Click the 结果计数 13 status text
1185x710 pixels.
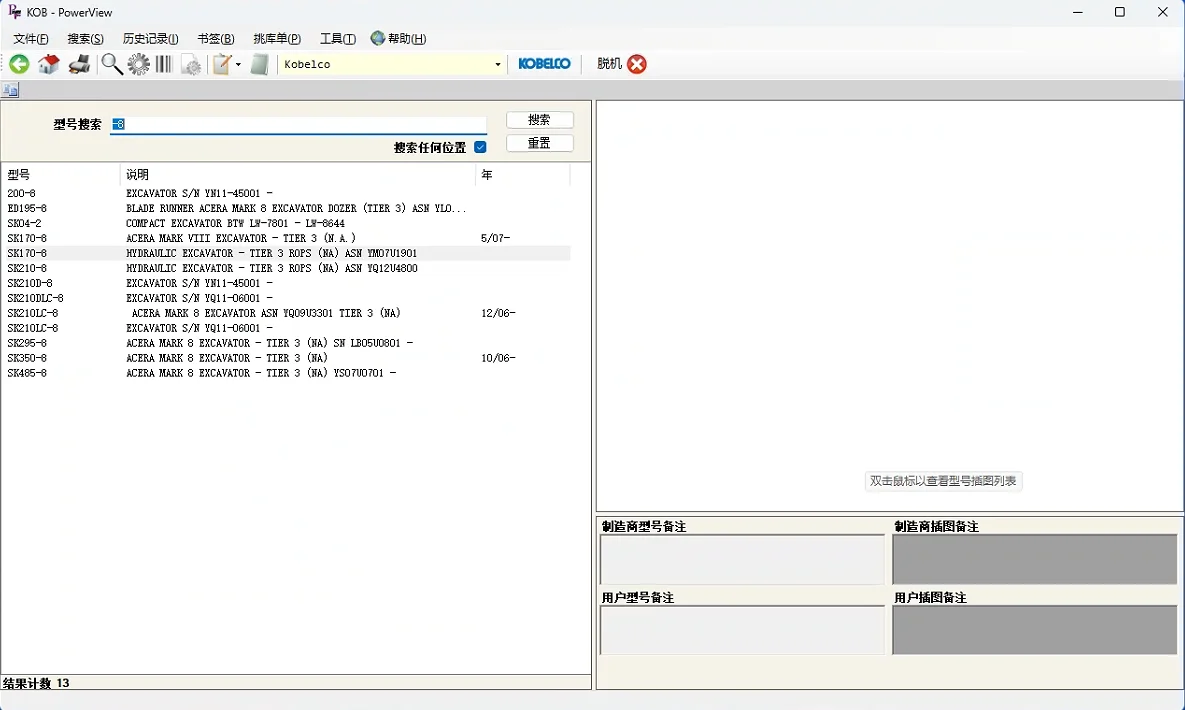click(36, 683)
